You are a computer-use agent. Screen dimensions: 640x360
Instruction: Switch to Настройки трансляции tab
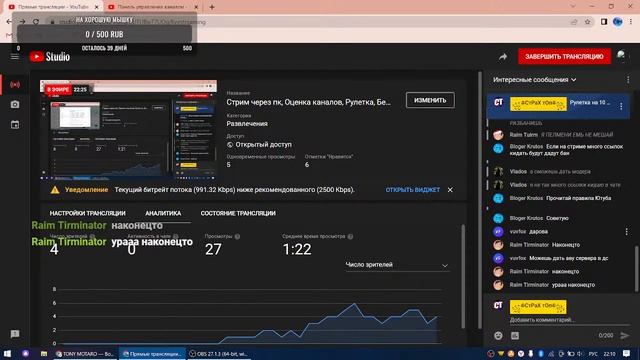87,213
